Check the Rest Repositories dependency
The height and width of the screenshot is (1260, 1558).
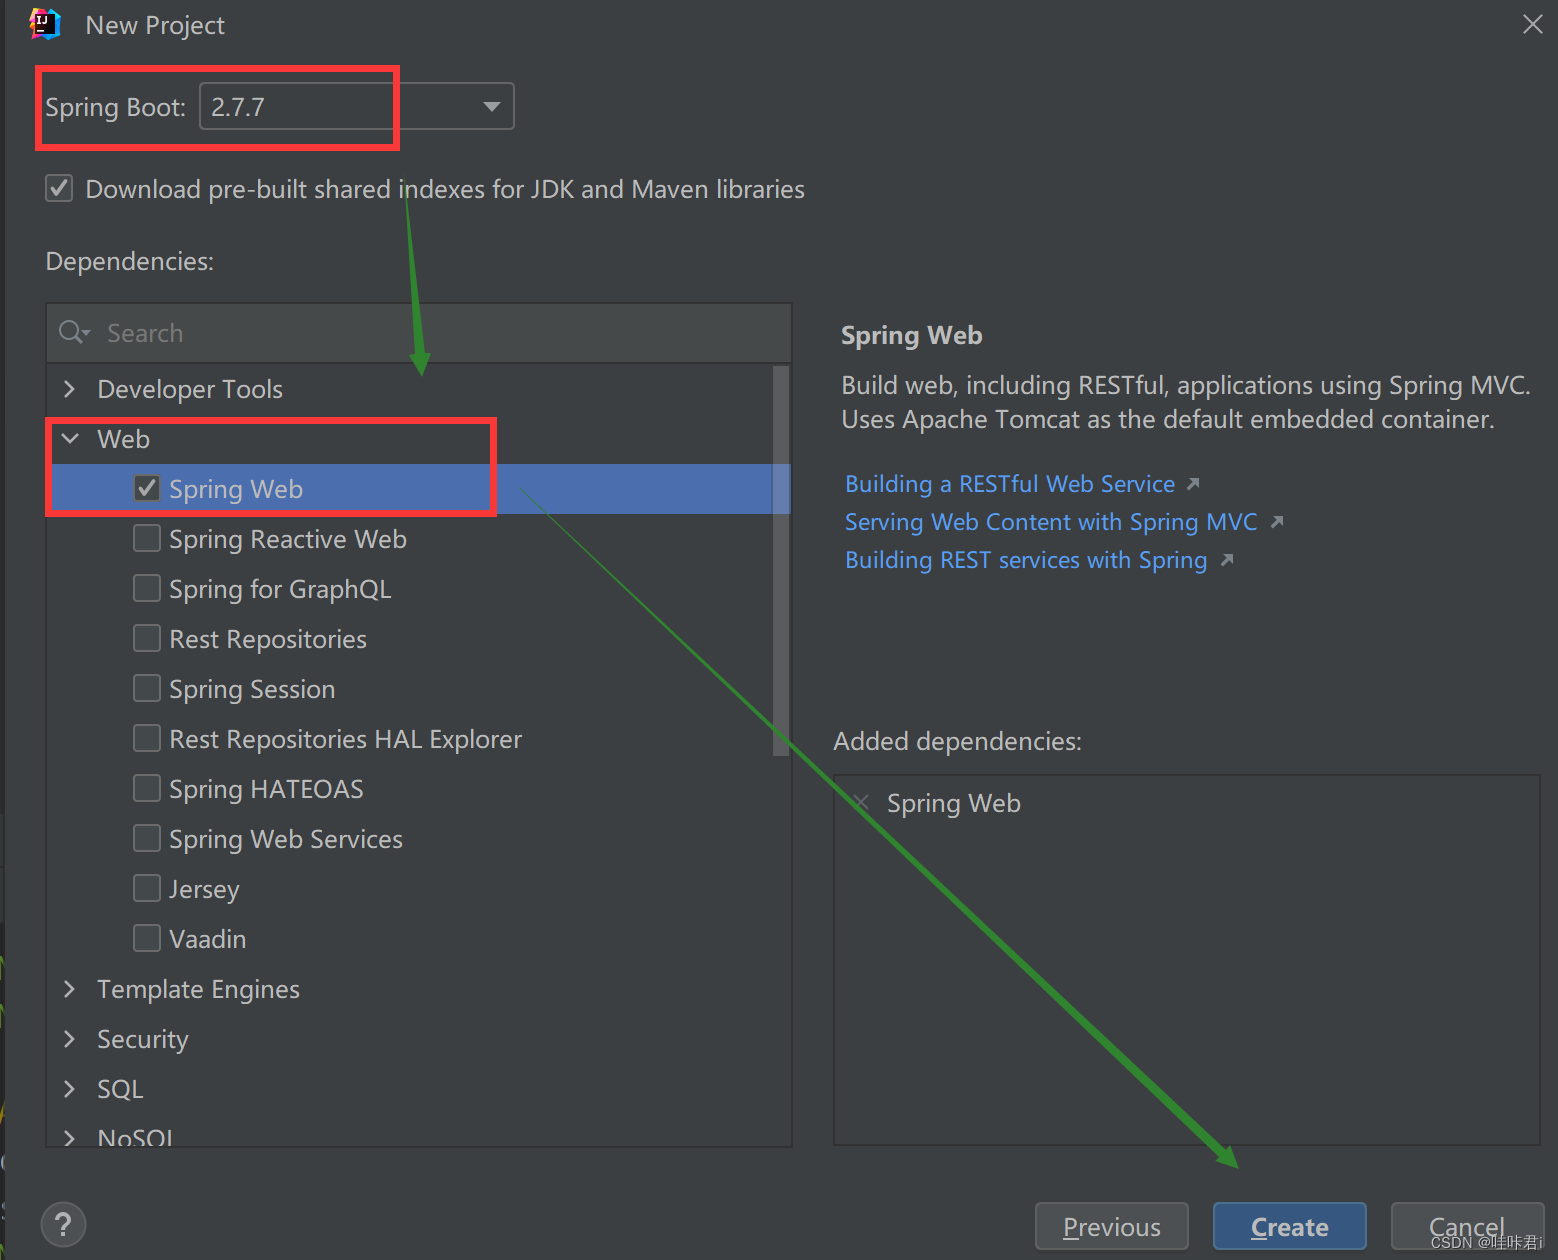point(147,638)
